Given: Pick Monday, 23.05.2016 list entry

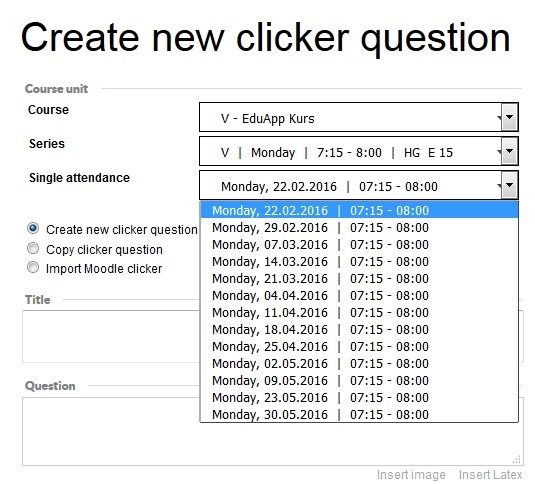Looking at the screenshot, I should 359,397.
